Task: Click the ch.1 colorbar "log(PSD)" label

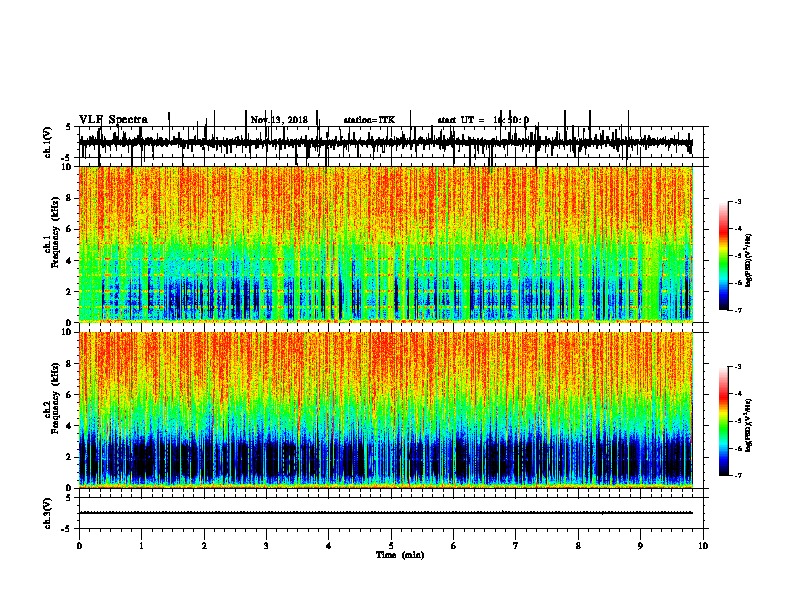Action: 748,260
